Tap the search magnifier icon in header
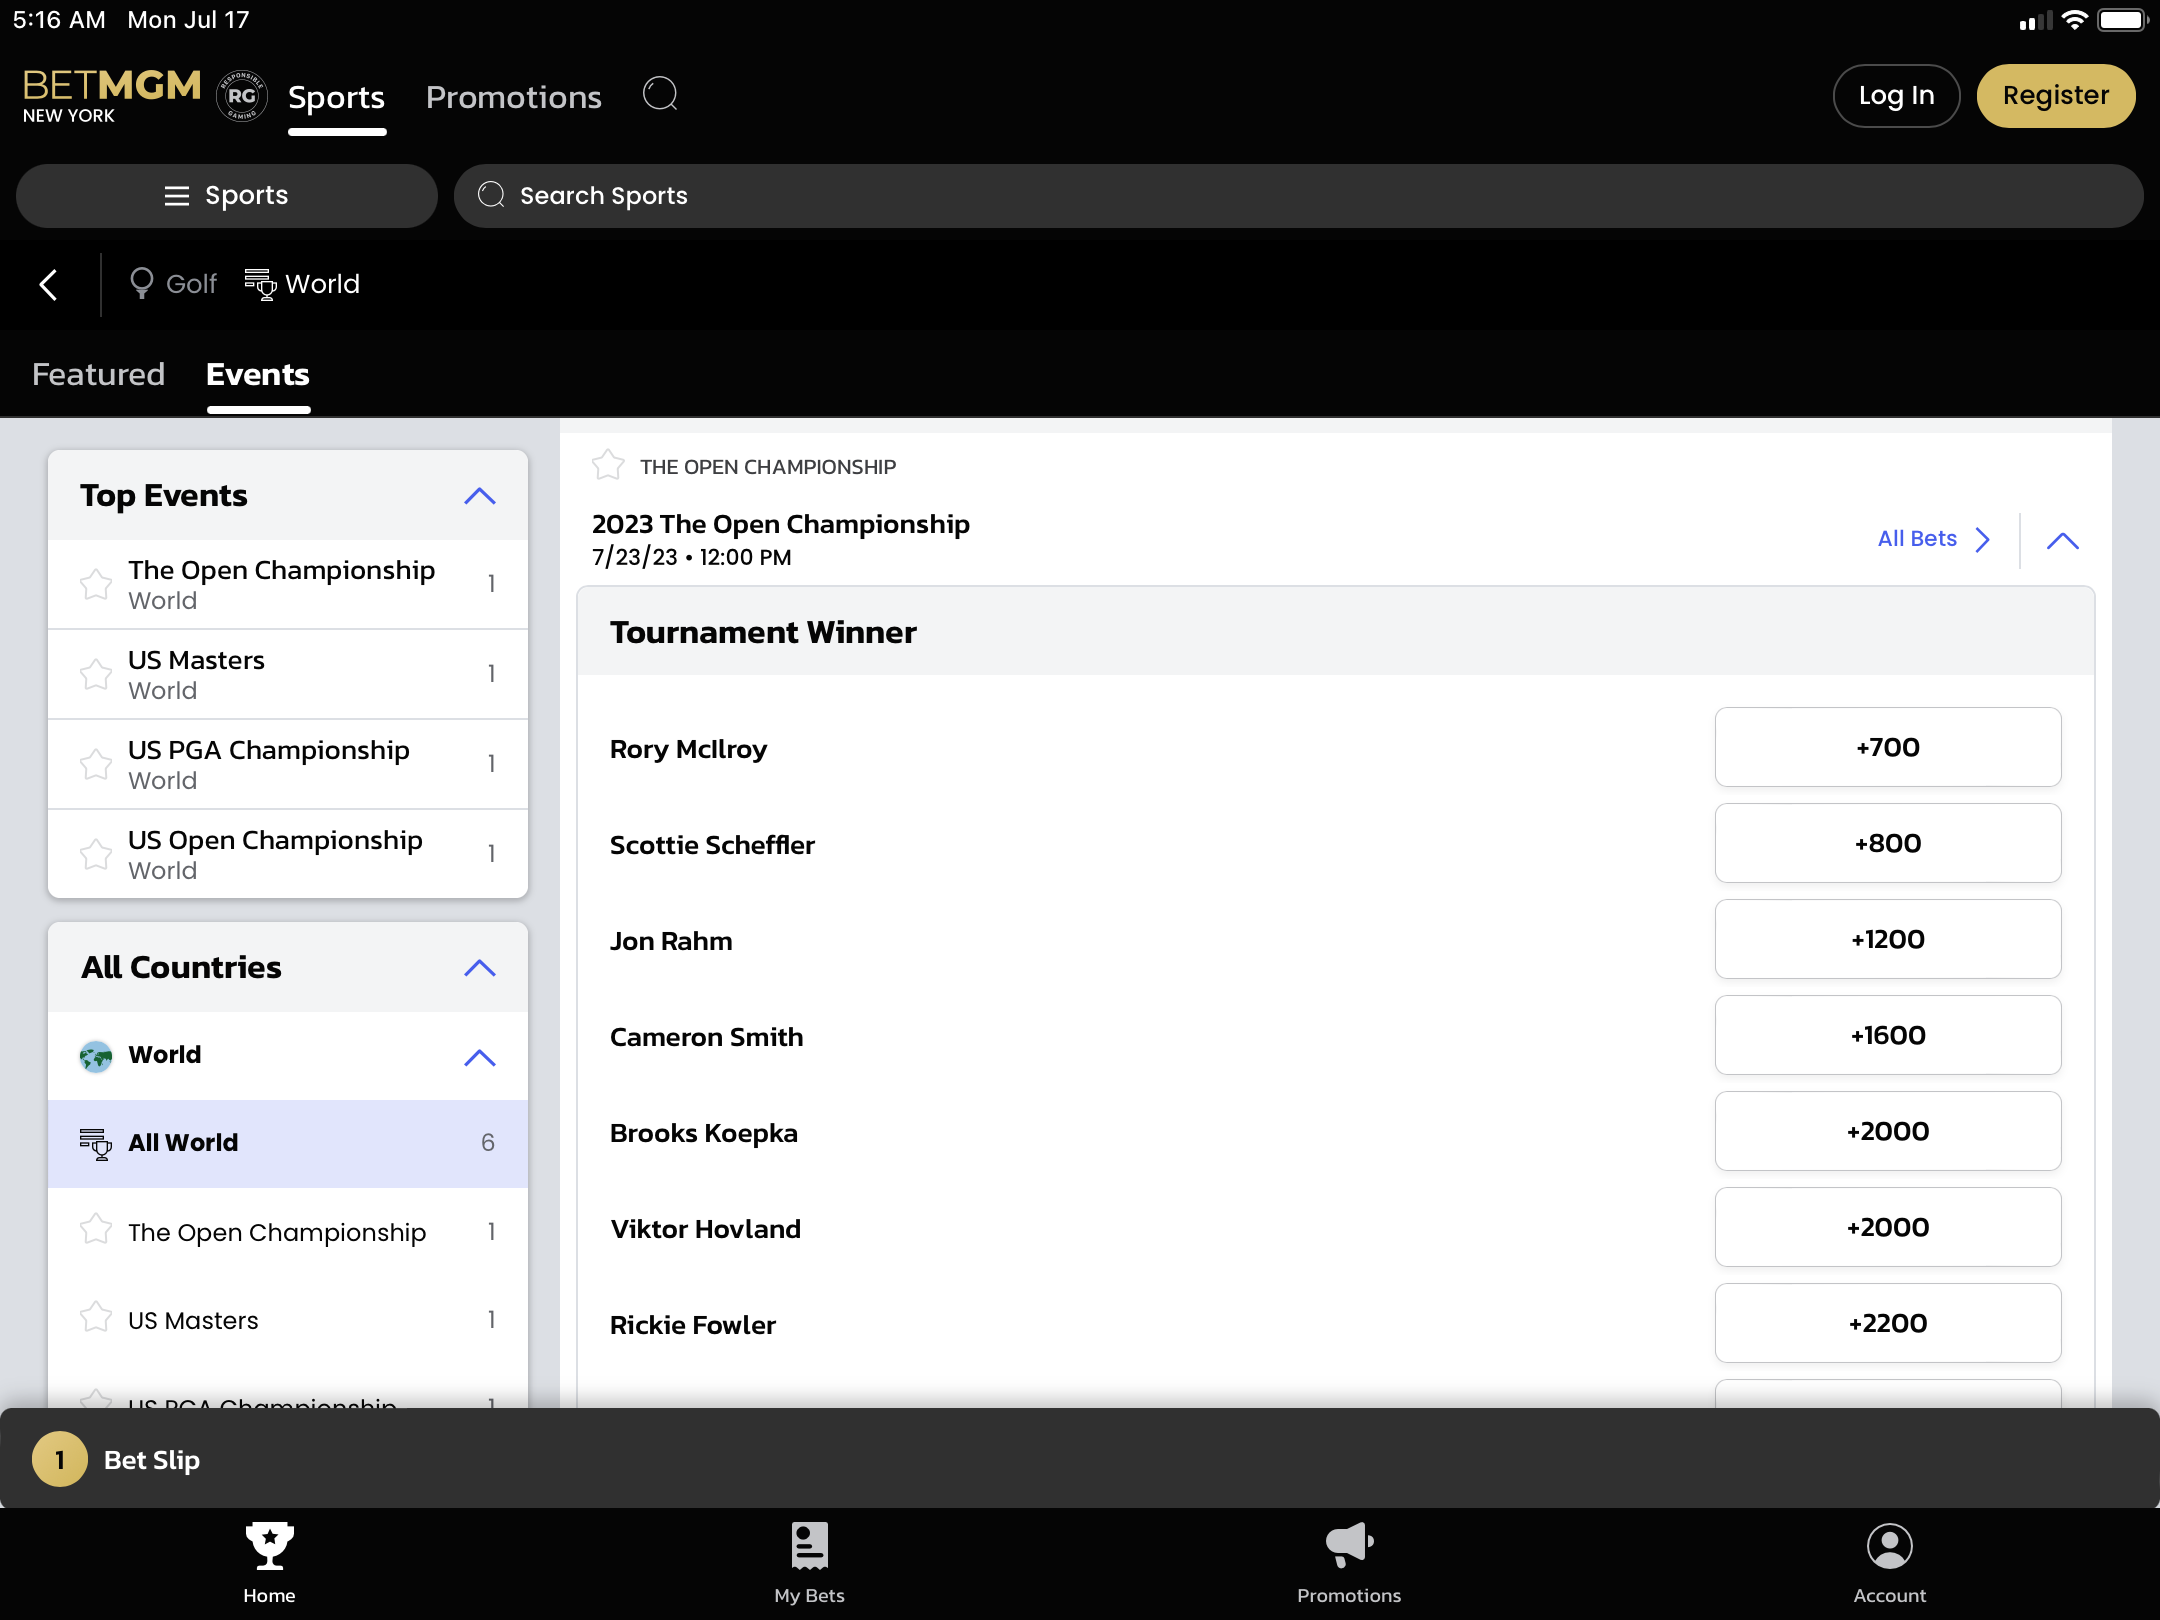This screenshot has height=1620, width=2160. [660, 95]
